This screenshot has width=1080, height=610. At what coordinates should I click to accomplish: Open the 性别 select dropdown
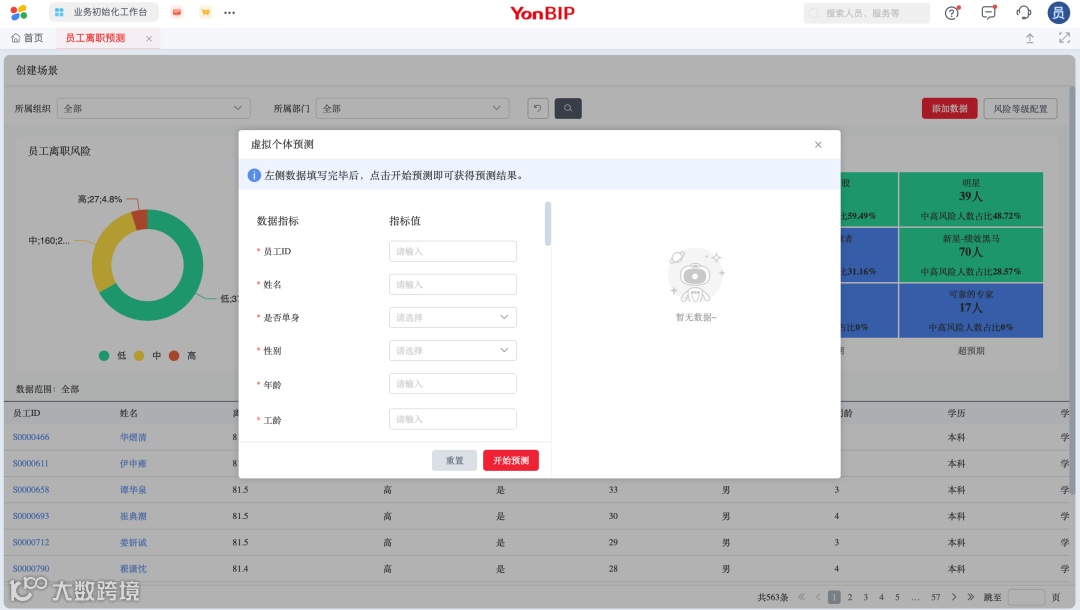point(453,350)
